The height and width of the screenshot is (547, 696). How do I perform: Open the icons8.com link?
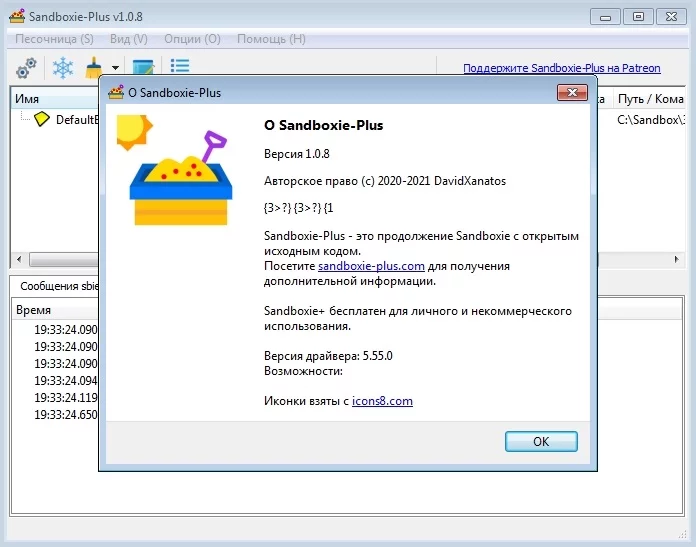[382, 401]
